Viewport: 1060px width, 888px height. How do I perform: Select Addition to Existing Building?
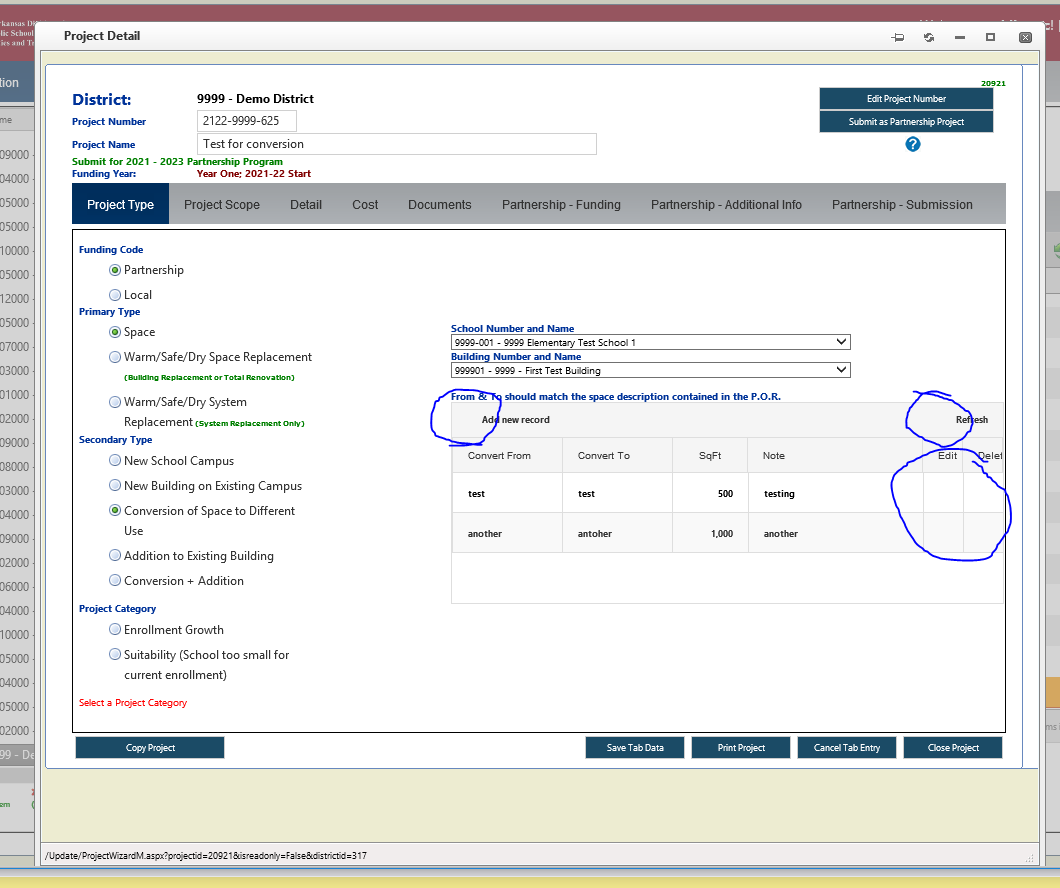[115, 556]
